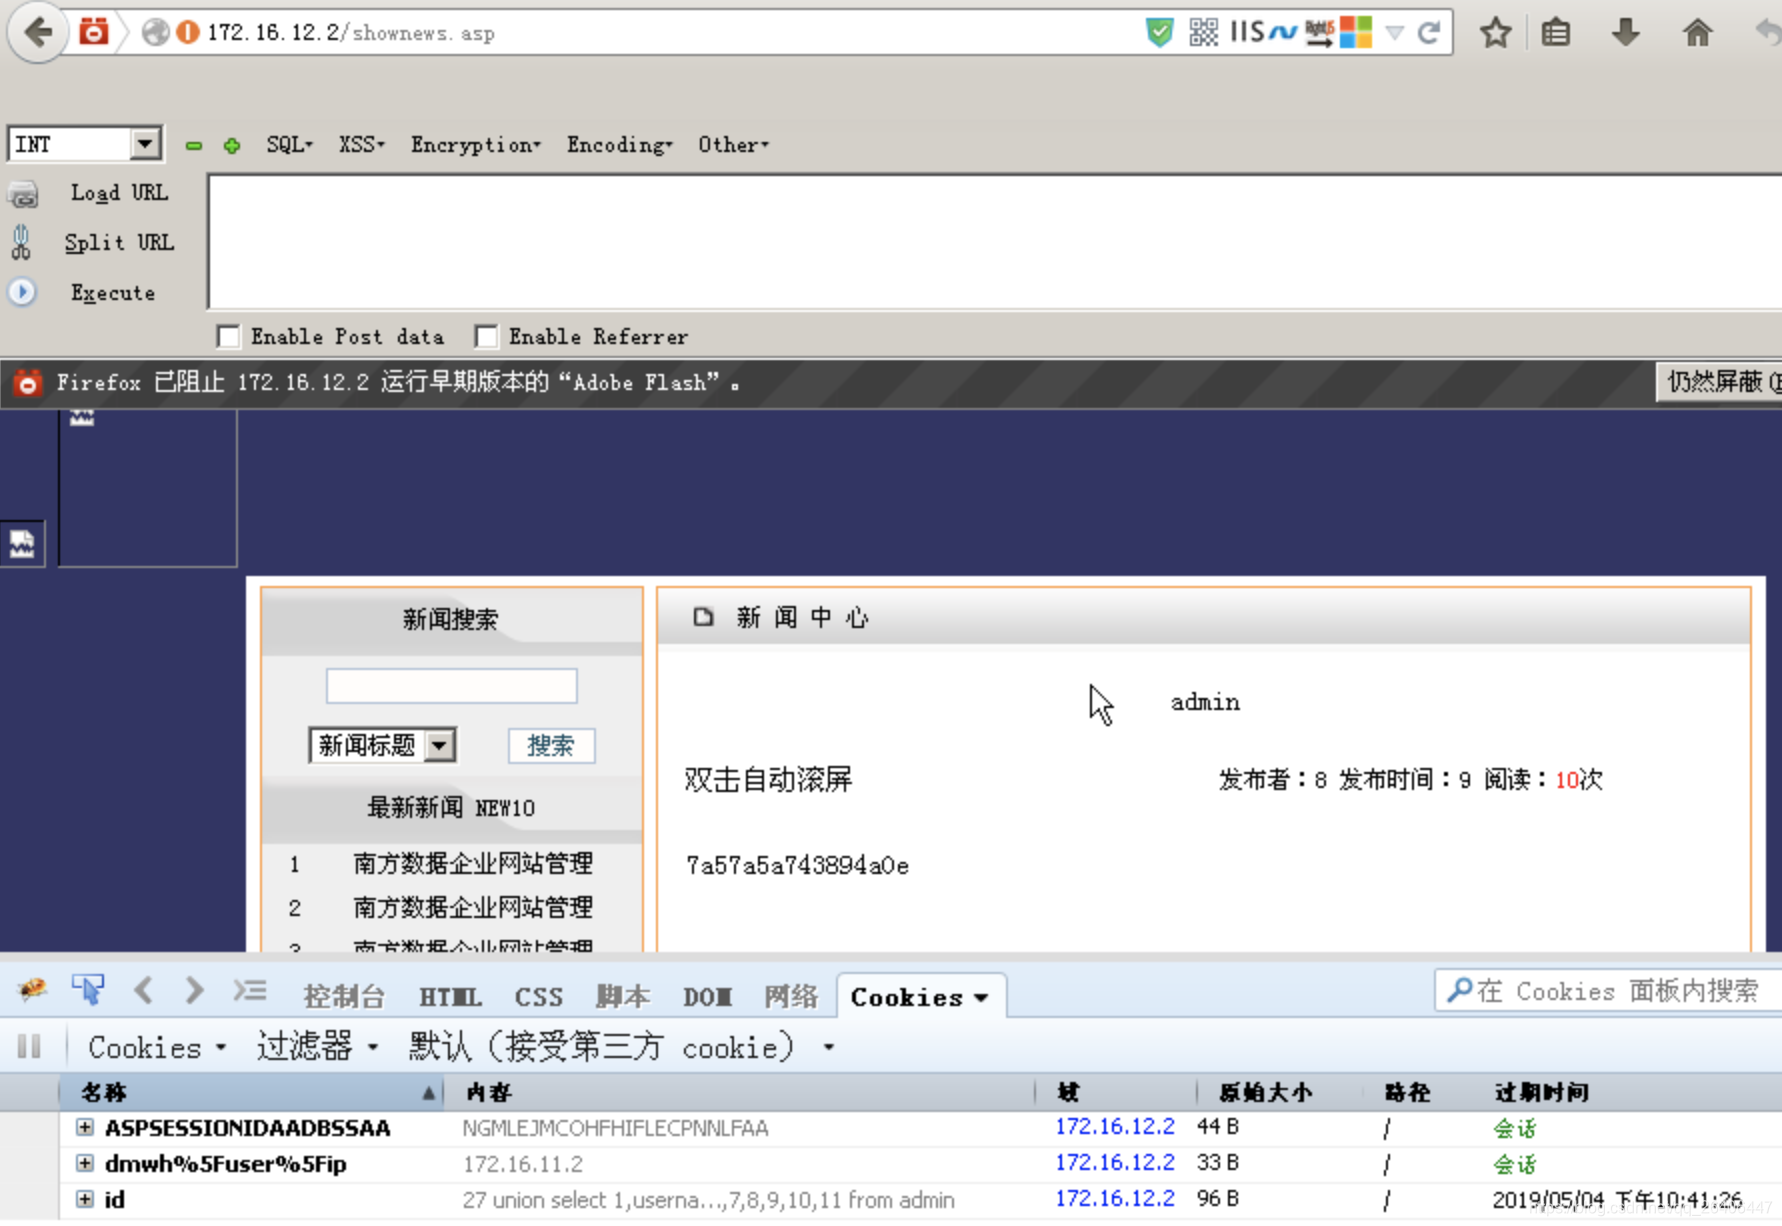1782x1226 pixels.
Task: Open the bookmarks list icon
Action: pos(1556,33)
